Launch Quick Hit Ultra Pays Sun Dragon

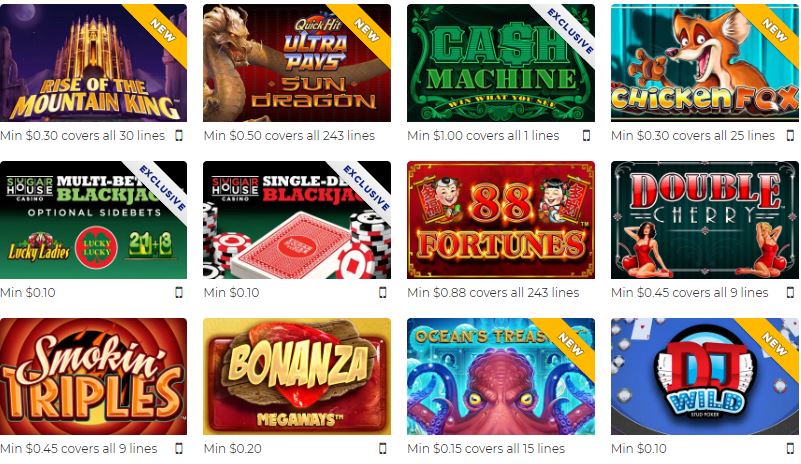click(x=297, y=63)
